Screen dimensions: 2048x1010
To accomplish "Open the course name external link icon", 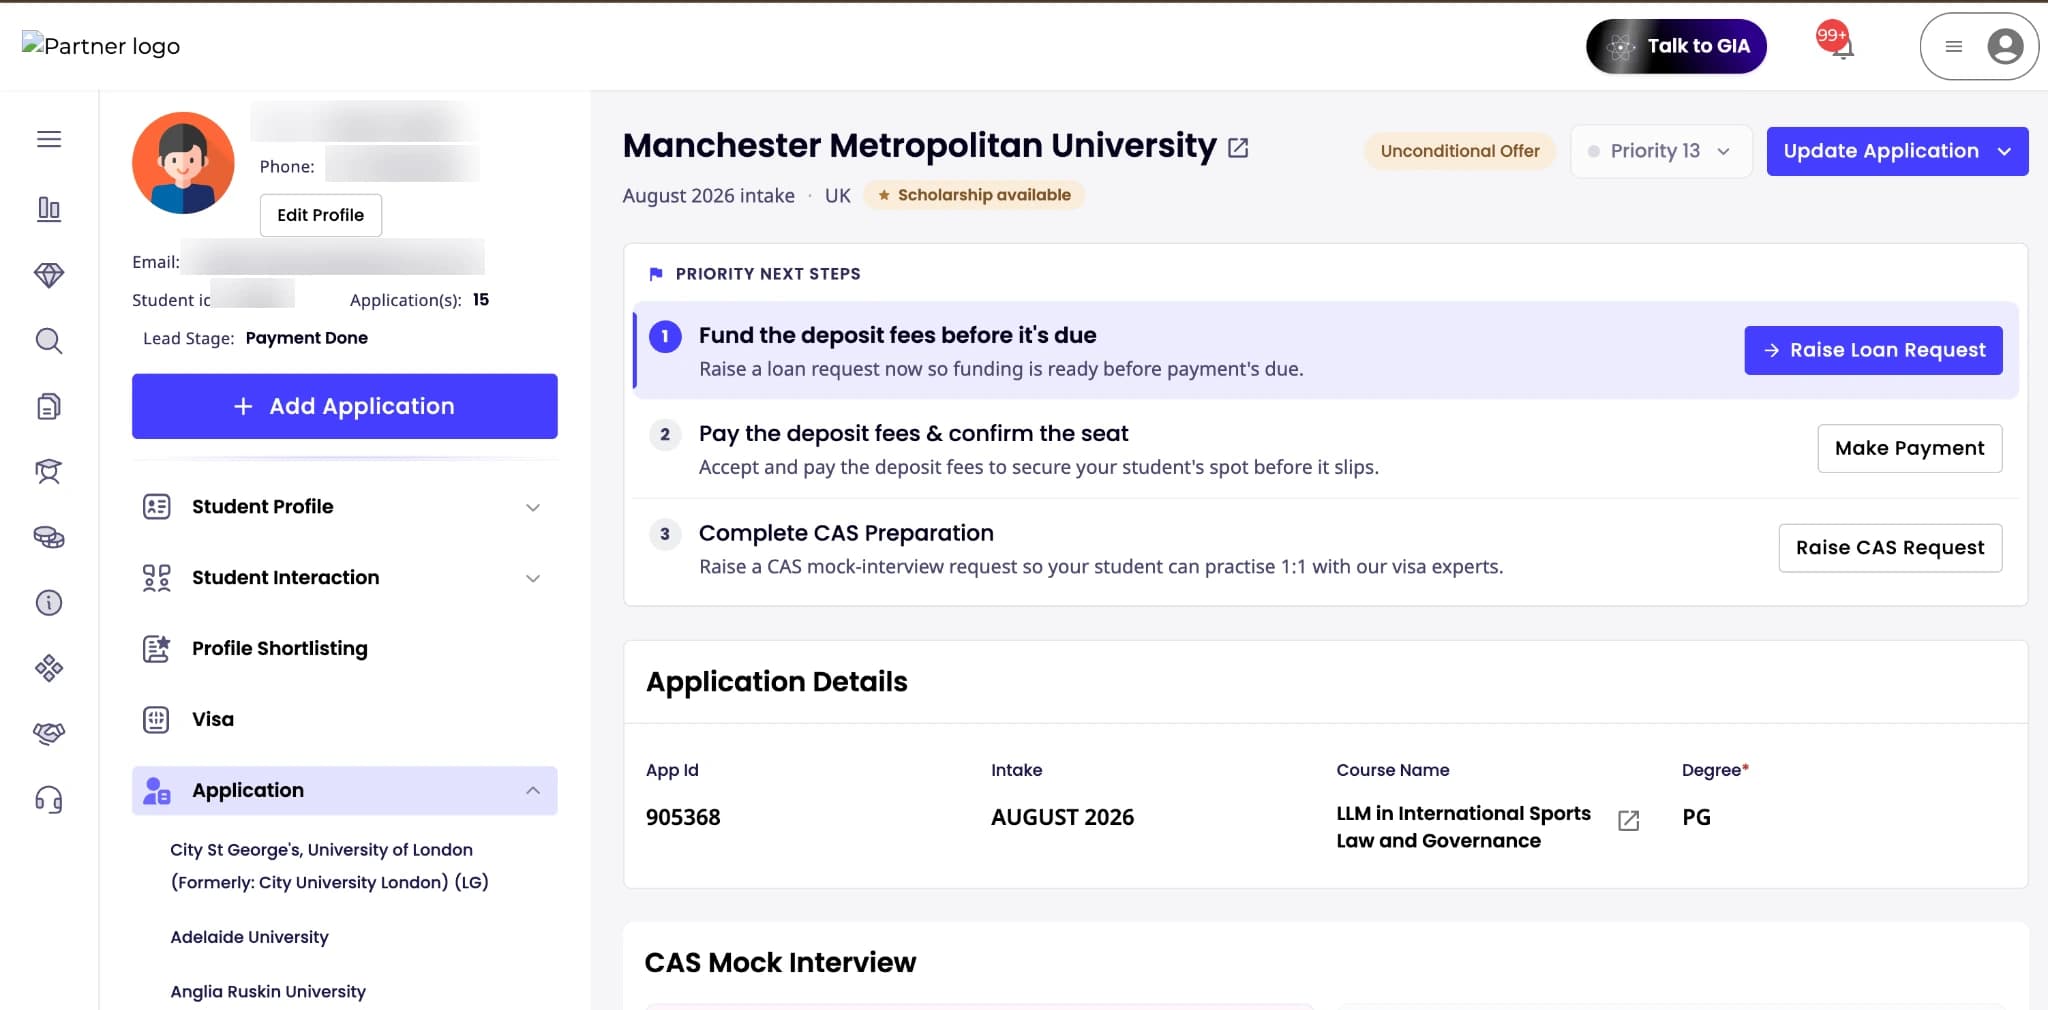I will (1628, 821).
